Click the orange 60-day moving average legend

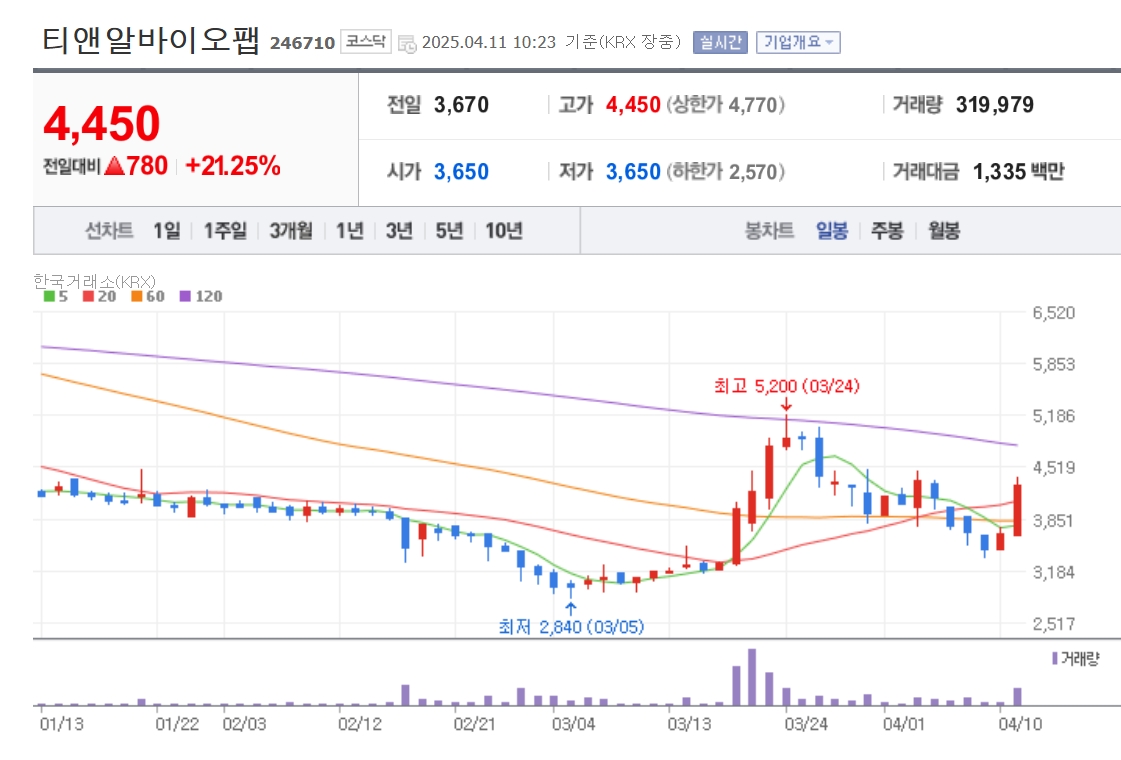(148, 296)
